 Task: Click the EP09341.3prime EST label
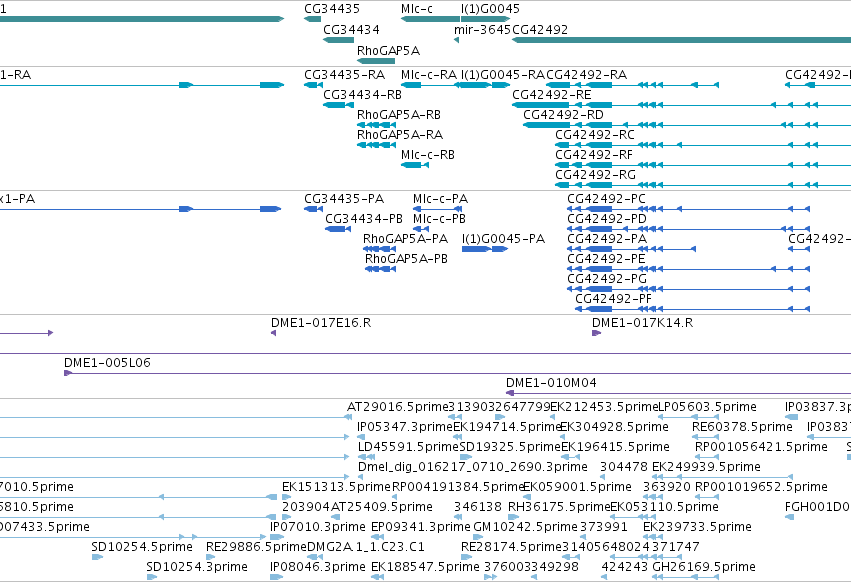[x=421, y=527]
